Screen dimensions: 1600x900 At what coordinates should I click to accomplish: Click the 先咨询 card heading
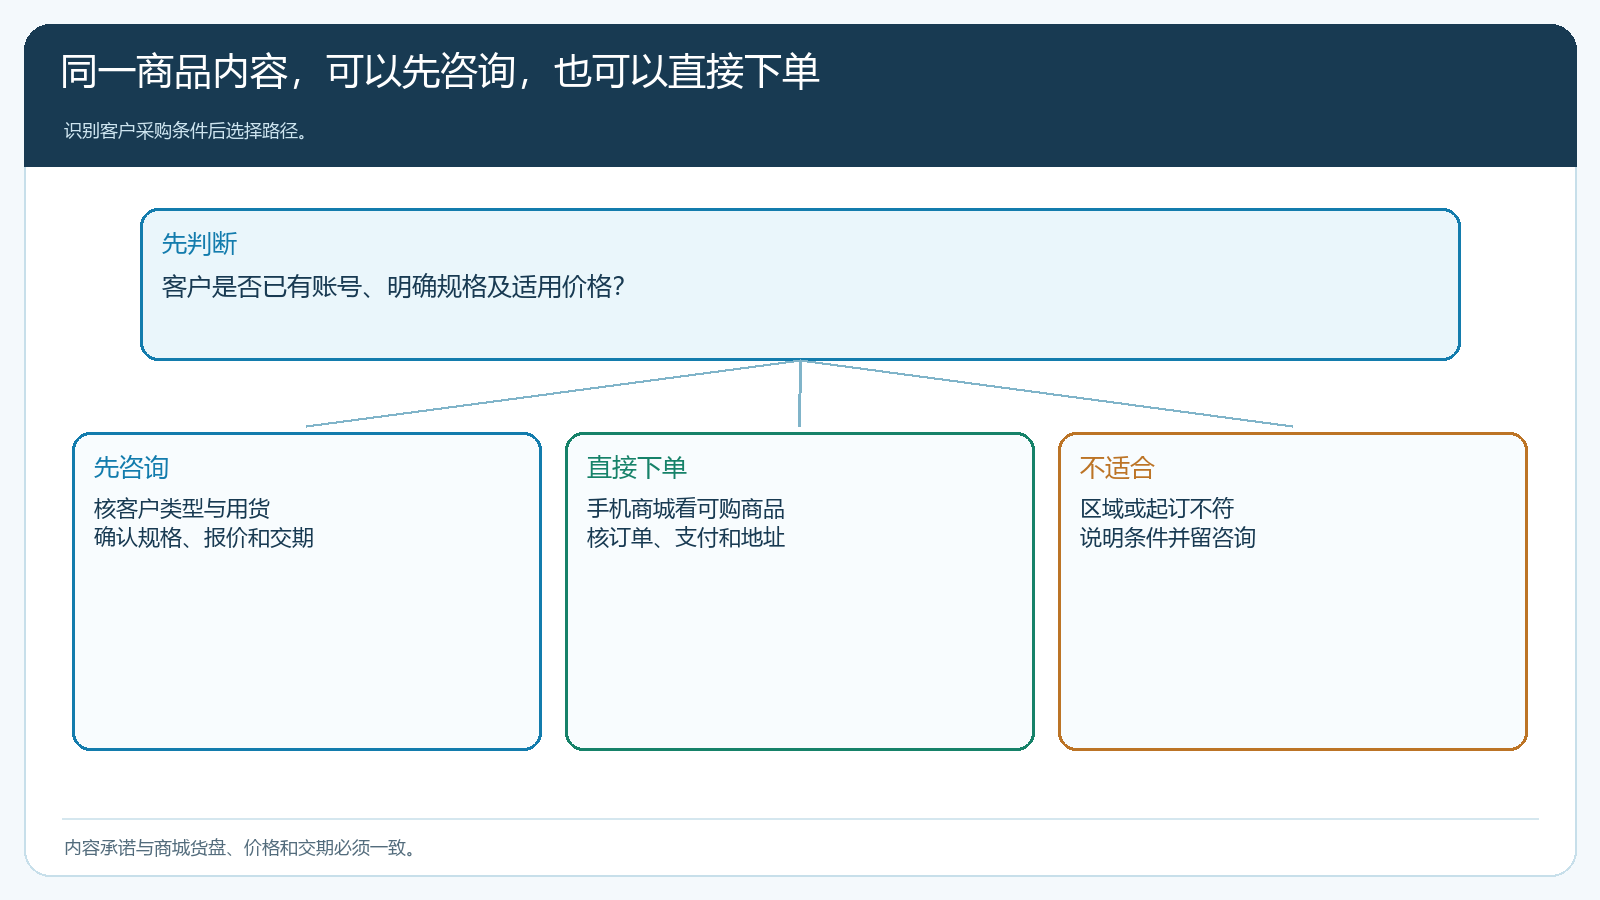coord(131,468)
